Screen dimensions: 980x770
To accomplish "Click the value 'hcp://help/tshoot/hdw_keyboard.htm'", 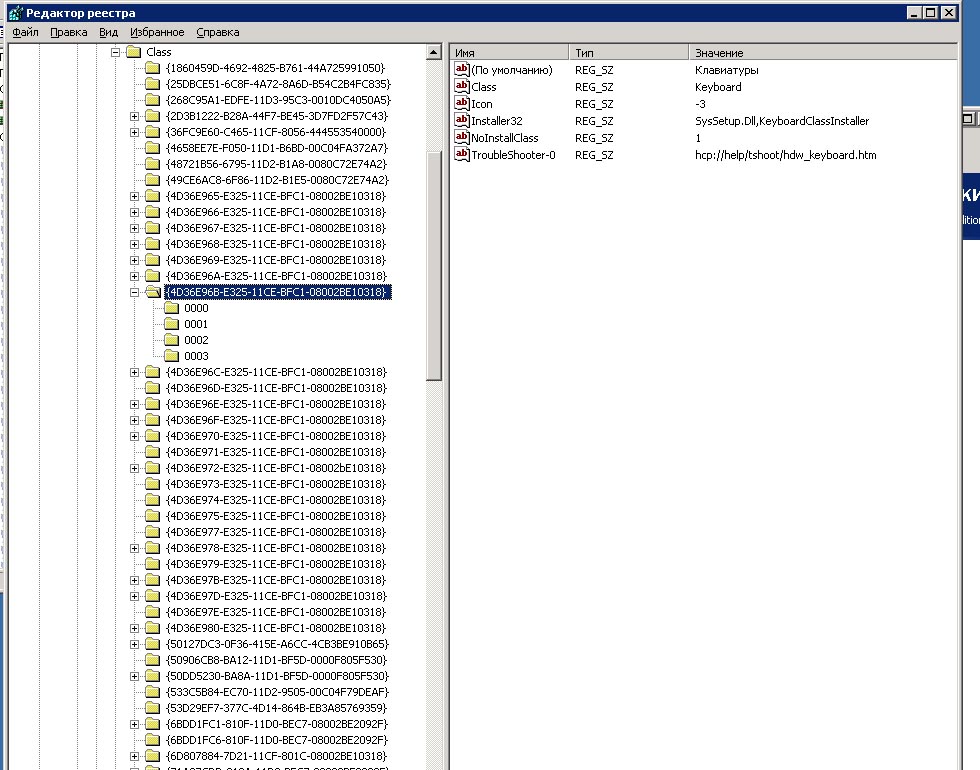I will click(x=786, y=155).
